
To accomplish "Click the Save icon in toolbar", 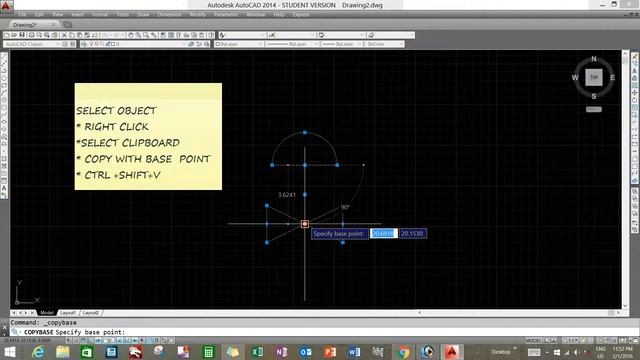I will coord(22,35).
